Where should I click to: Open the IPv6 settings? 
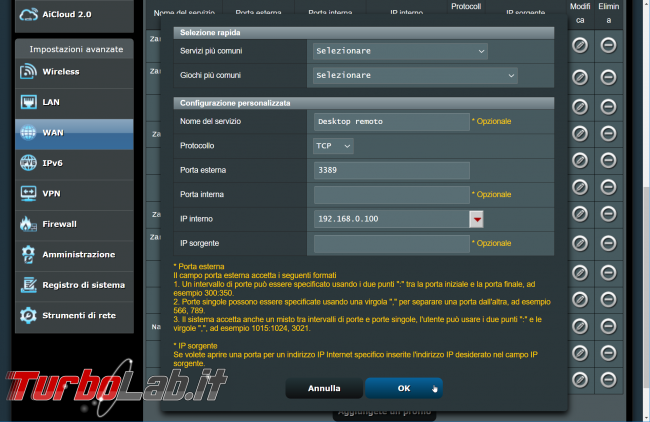[x=74, y=163]
